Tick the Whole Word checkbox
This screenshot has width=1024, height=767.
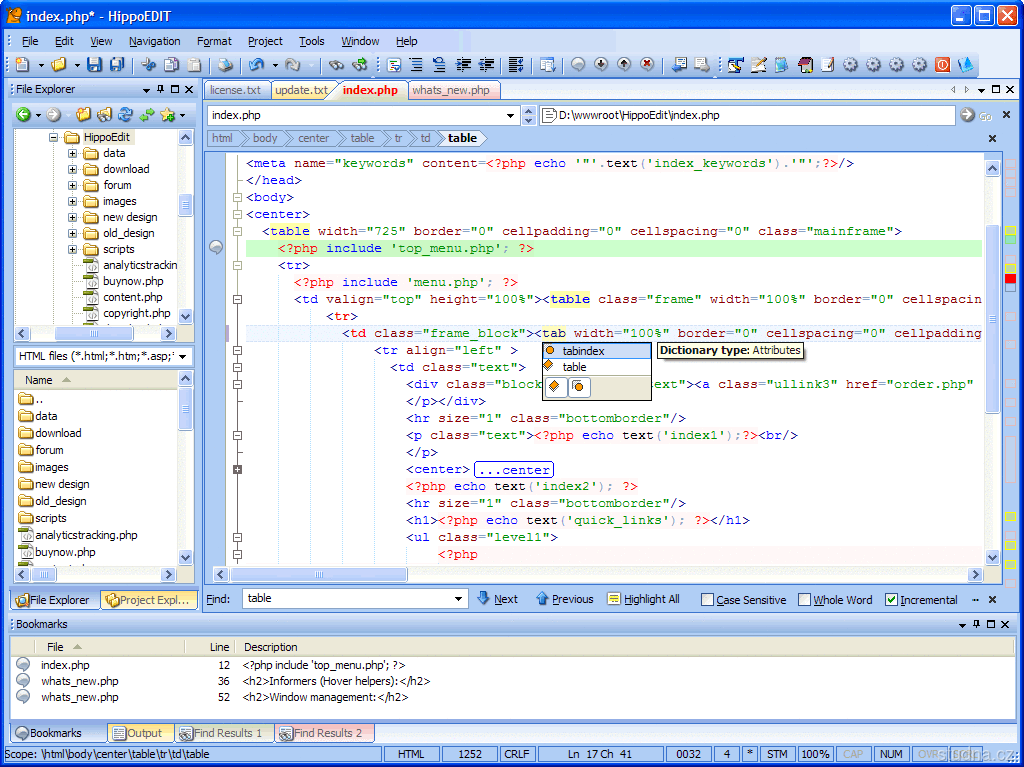tap(805, 600)
